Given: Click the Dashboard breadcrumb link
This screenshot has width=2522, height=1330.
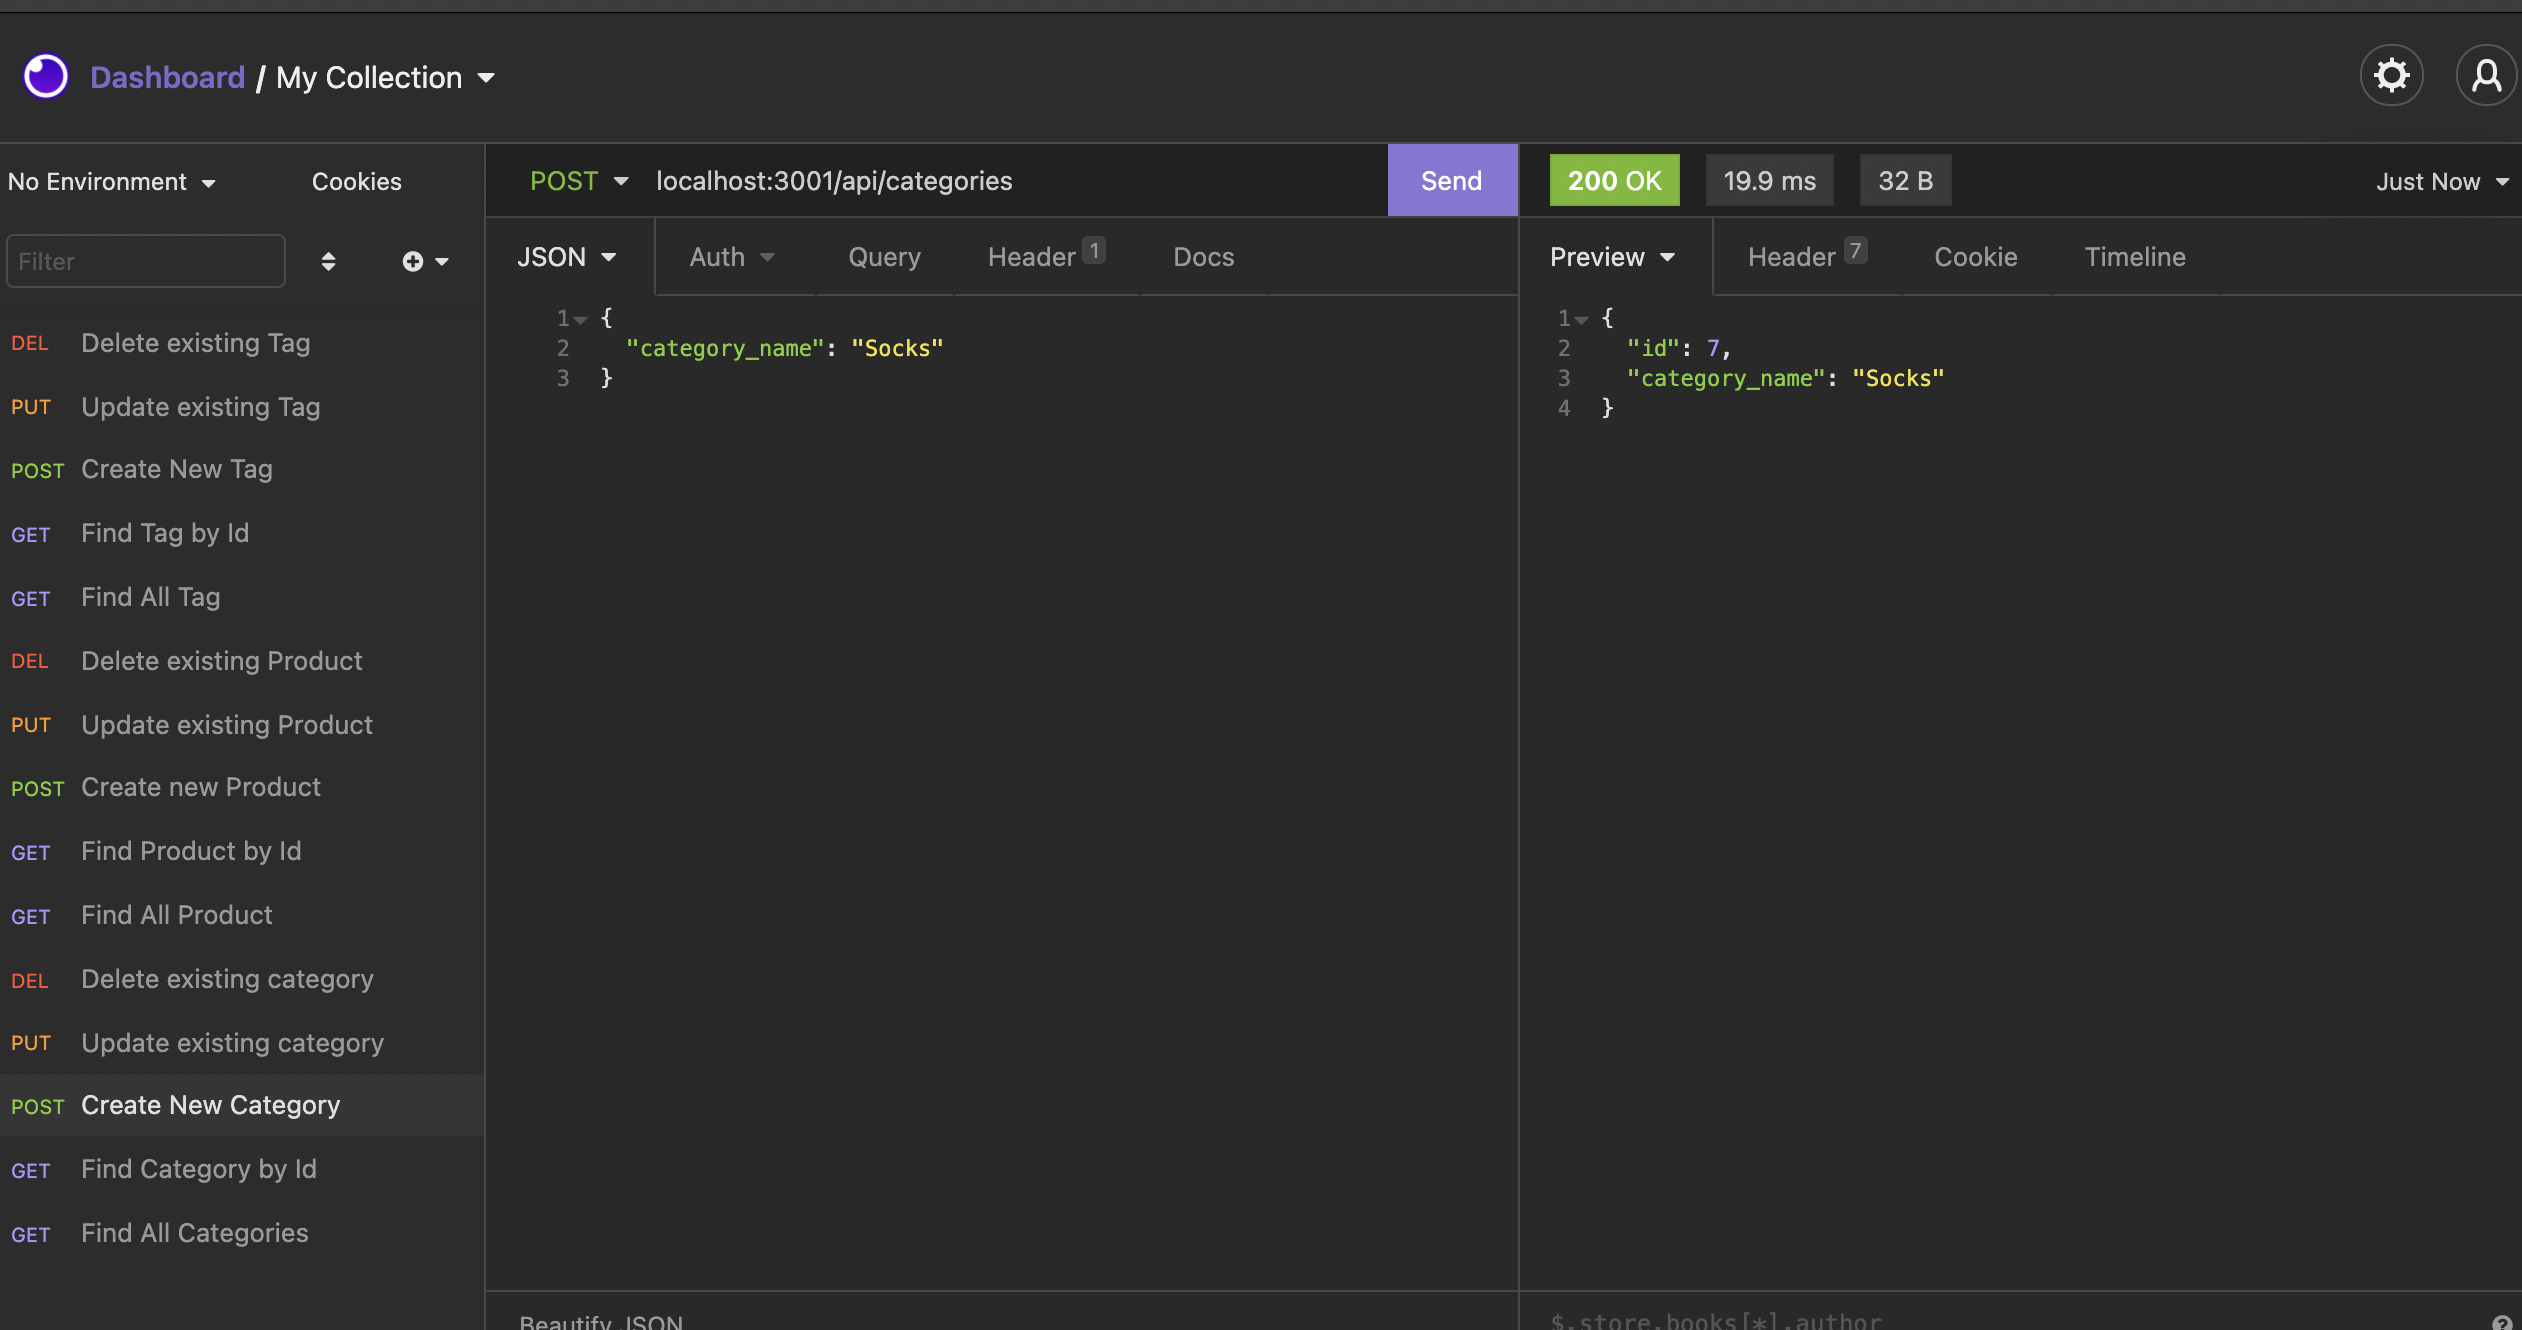Looking at the screenshot, I should tap(168, 77).
